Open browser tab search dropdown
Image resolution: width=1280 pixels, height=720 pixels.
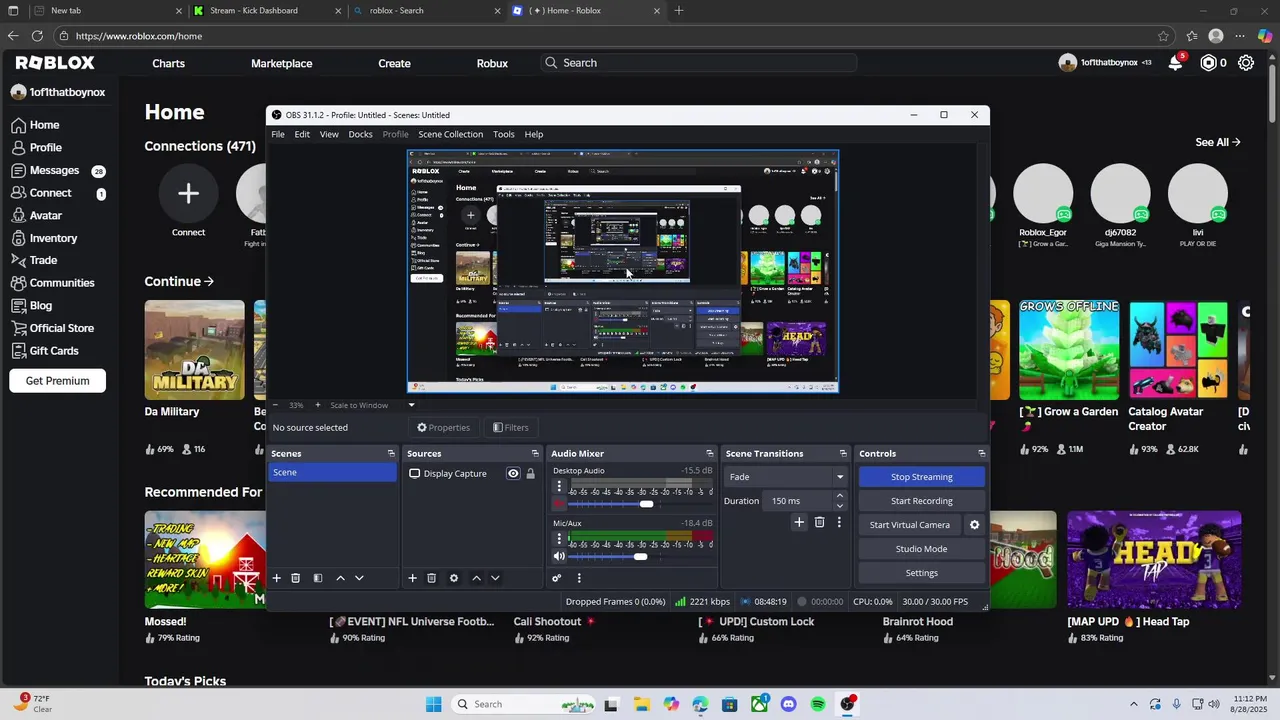coord(13,11)
